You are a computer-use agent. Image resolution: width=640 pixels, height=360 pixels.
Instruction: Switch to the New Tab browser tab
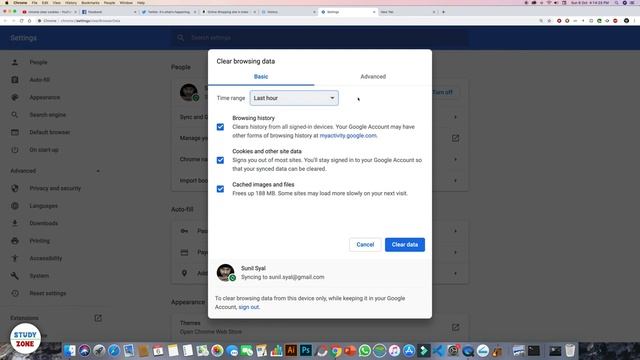[x=407, y=12]
